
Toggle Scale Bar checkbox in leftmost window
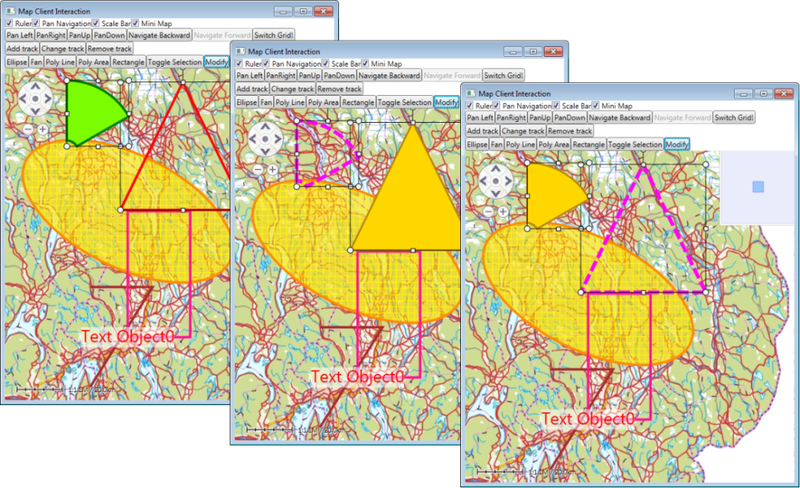coord(95,23)
